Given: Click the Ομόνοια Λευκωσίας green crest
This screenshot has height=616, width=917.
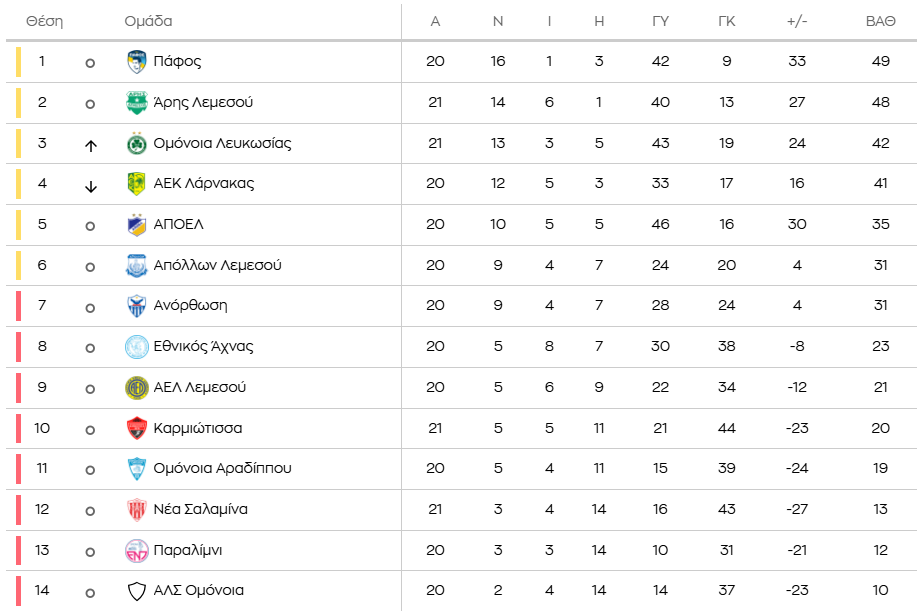Looking at the screenshot, I should pyautogui.click(x=137, y=143).
